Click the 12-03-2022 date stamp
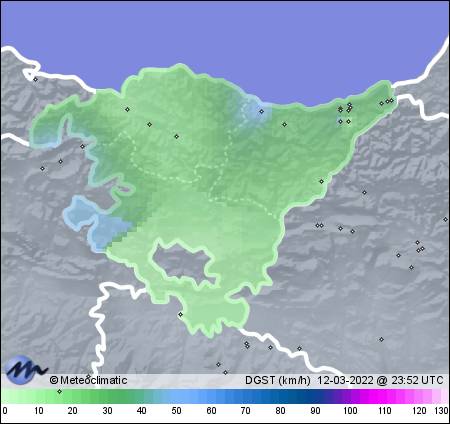 (345, 380)
